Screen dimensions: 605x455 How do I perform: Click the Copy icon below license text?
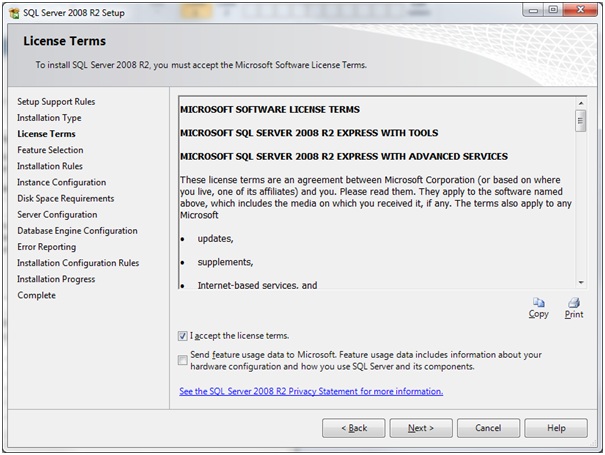[x=539, y=303]
